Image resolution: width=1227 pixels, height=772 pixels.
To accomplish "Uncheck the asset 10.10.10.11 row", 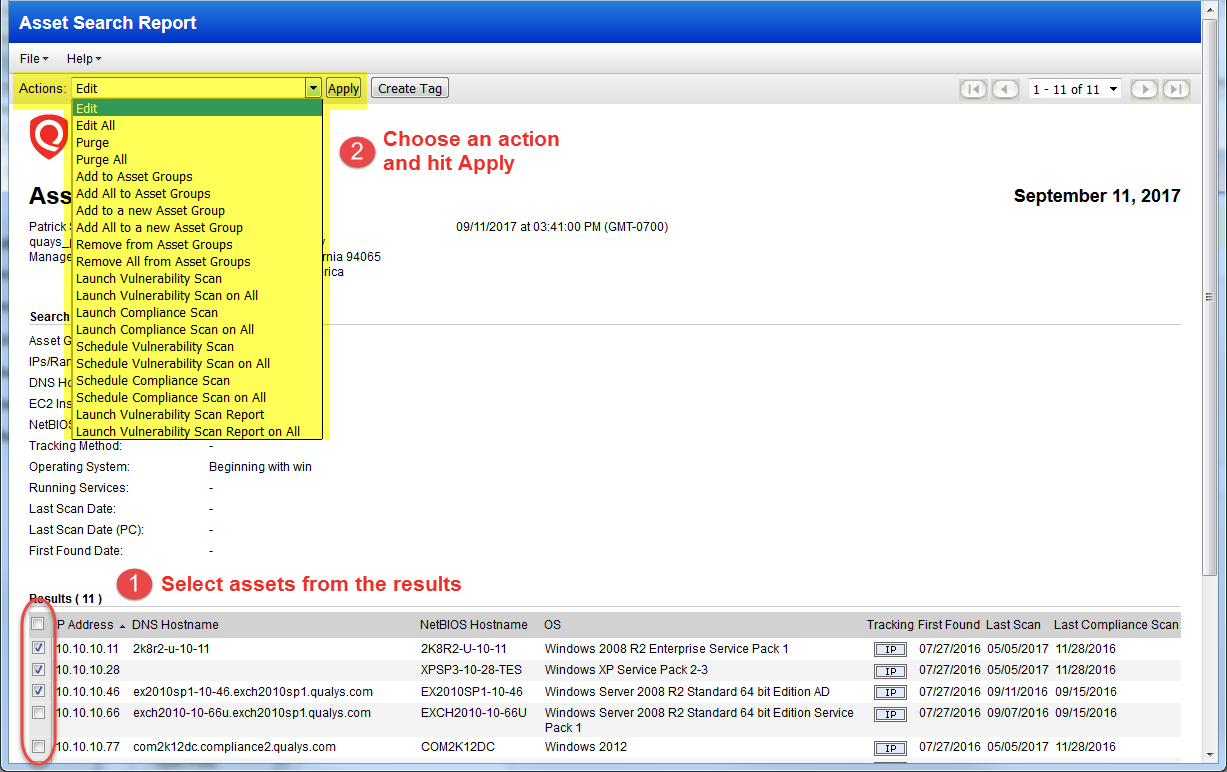I will tap(37, 648).
